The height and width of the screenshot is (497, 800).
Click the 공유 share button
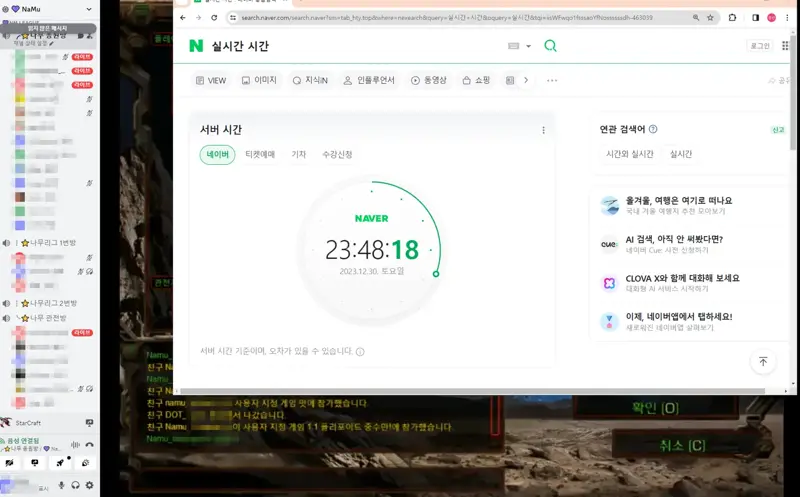(780, 81)
